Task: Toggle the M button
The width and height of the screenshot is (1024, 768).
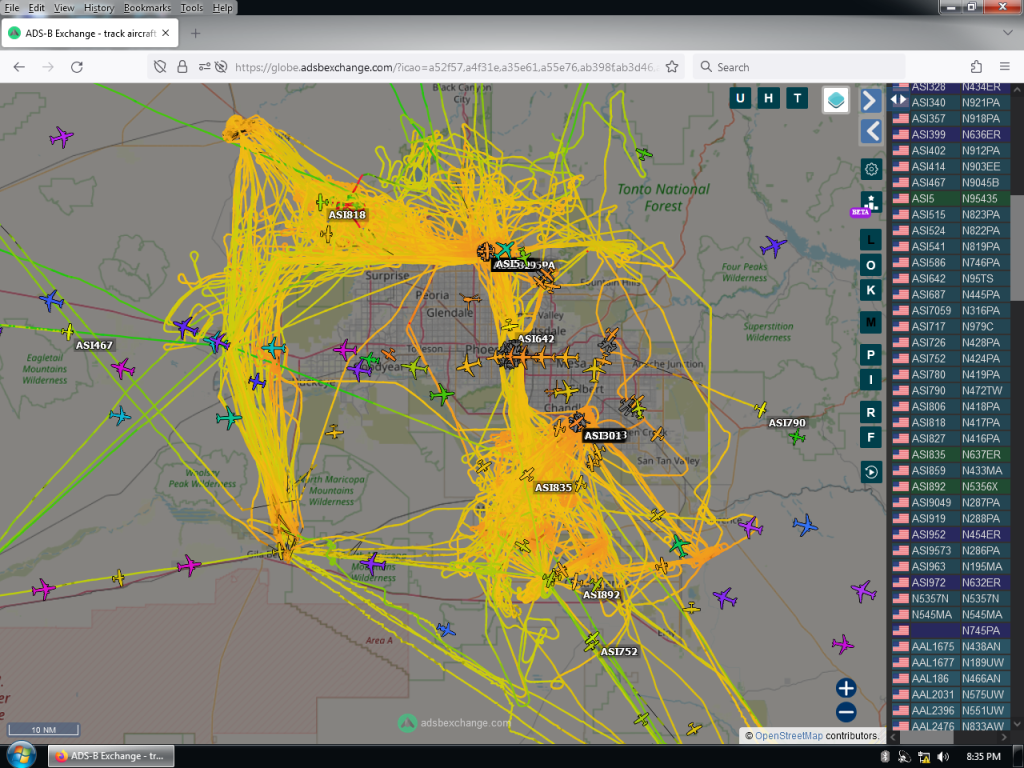Action: (x=871, y=322)
